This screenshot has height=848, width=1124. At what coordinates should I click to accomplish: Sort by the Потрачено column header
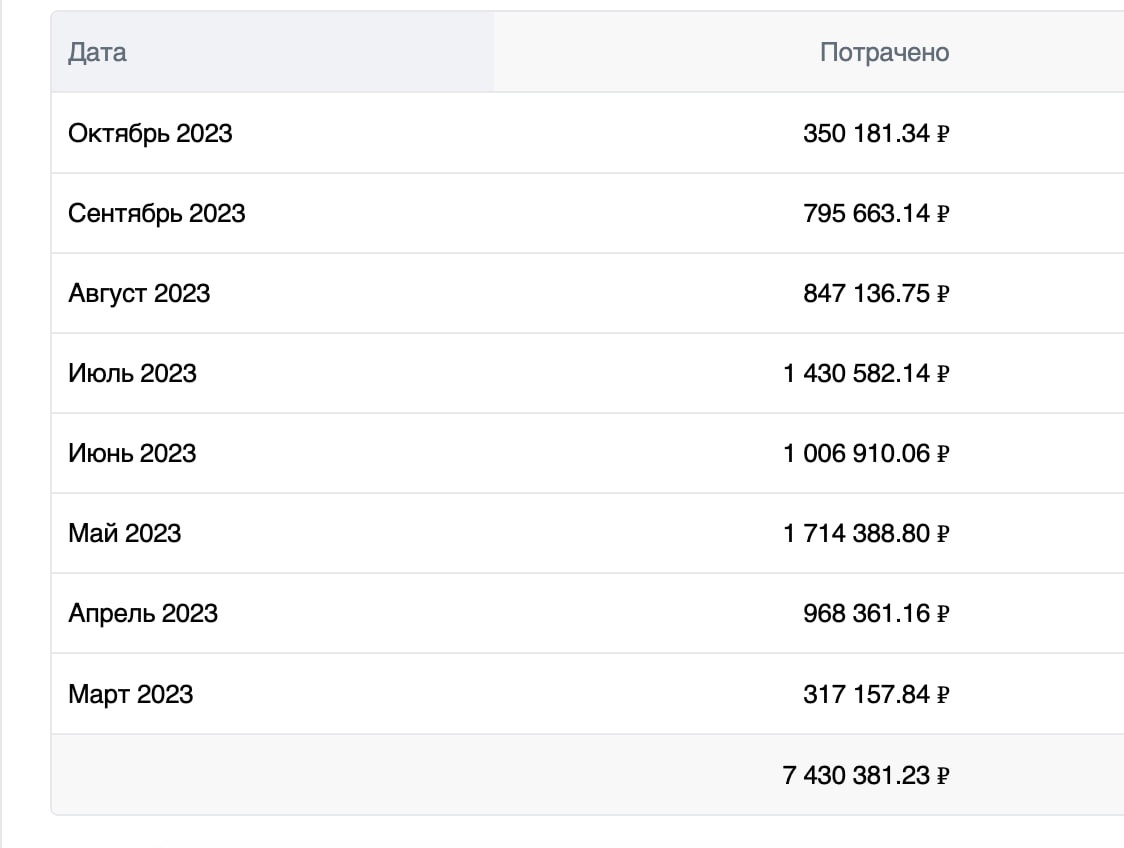[x=885, y=52]
